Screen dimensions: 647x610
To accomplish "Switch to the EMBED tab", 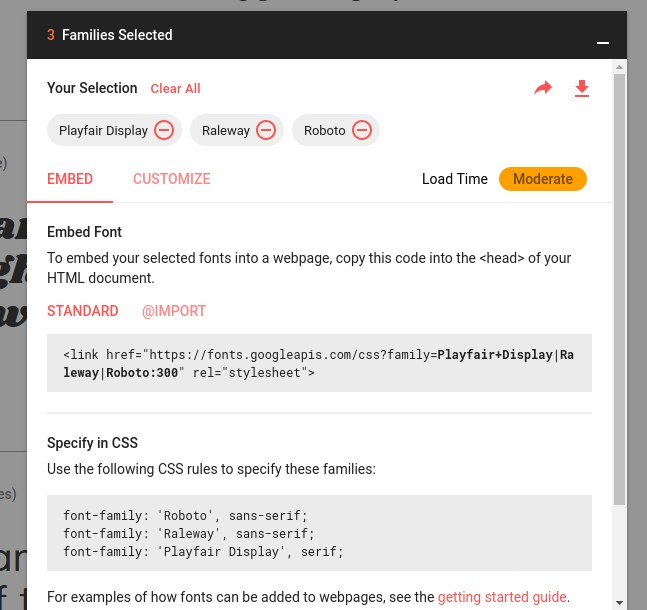I will click(70, 179).
